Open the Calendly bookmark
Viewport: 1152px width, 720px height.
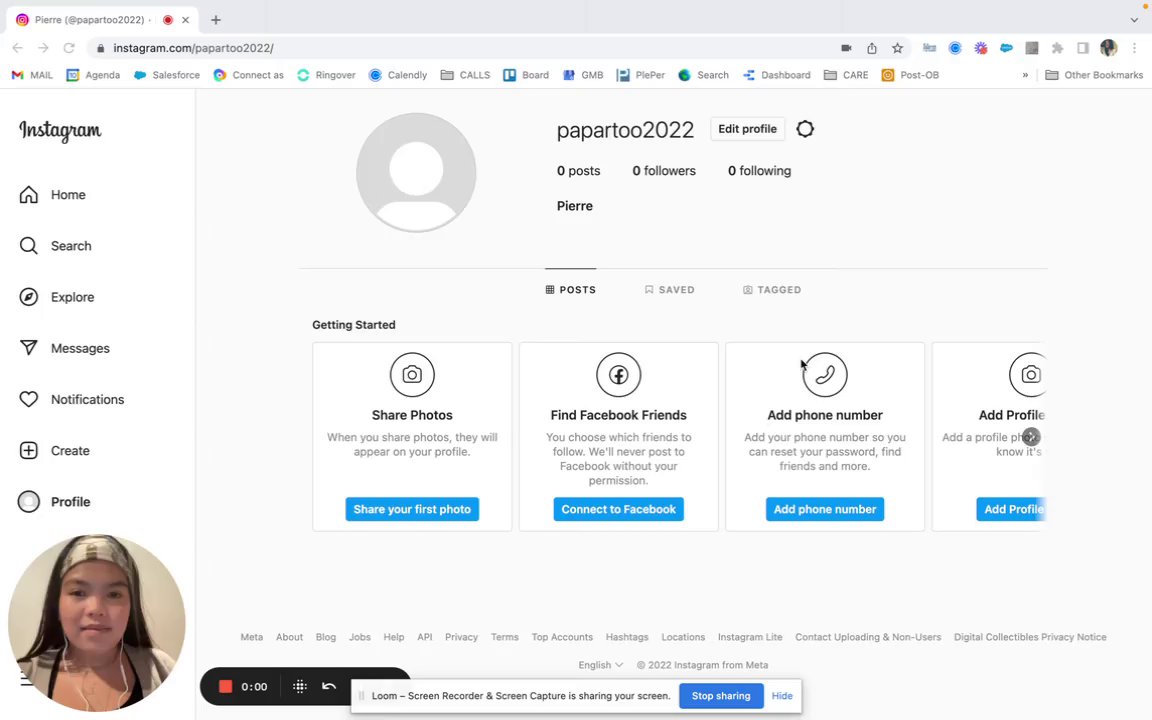click(x=397, y=75)
